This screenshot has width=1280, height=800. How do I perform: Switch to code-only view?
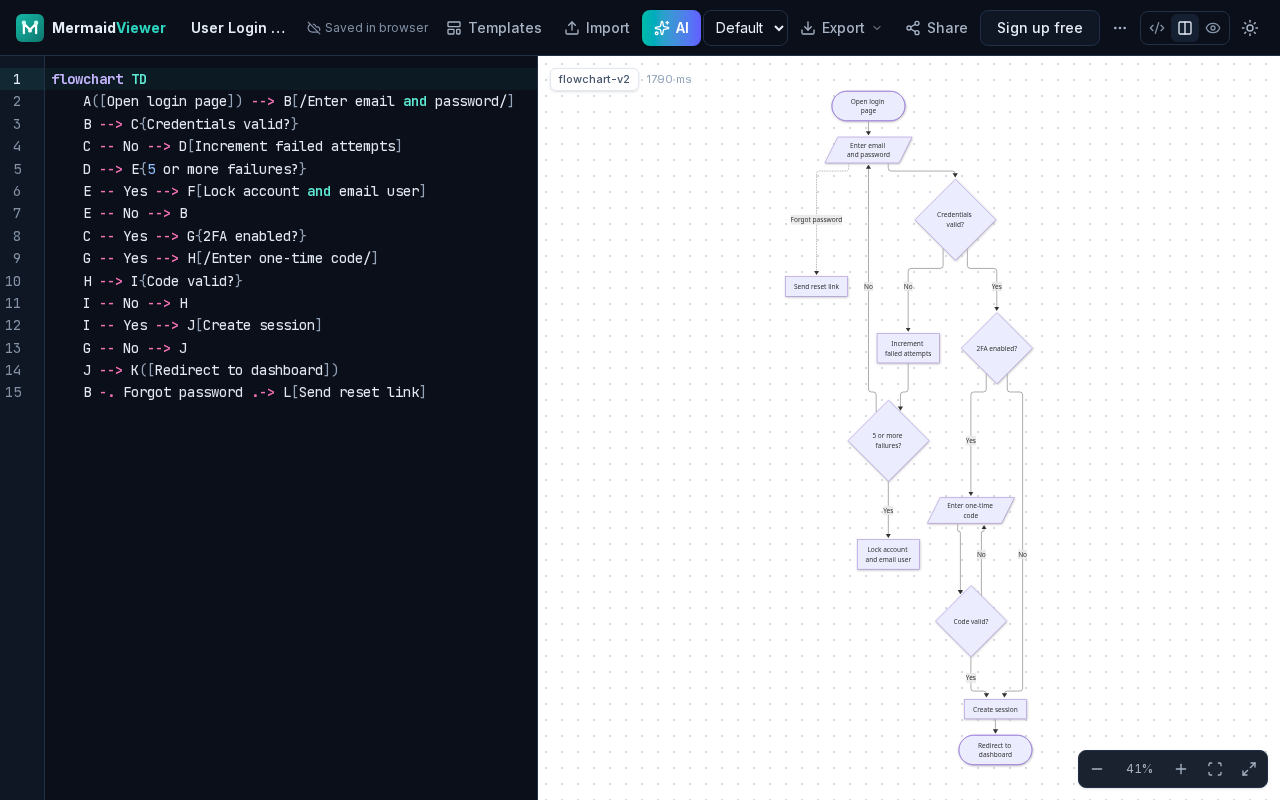[x=1157, y=28]
